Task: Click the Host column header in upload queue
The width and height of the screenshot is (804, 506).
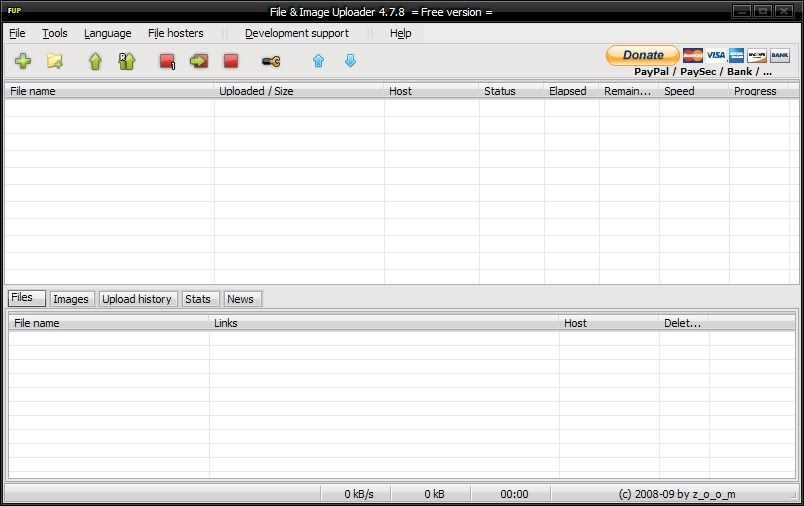Action: tap(432, 91)
